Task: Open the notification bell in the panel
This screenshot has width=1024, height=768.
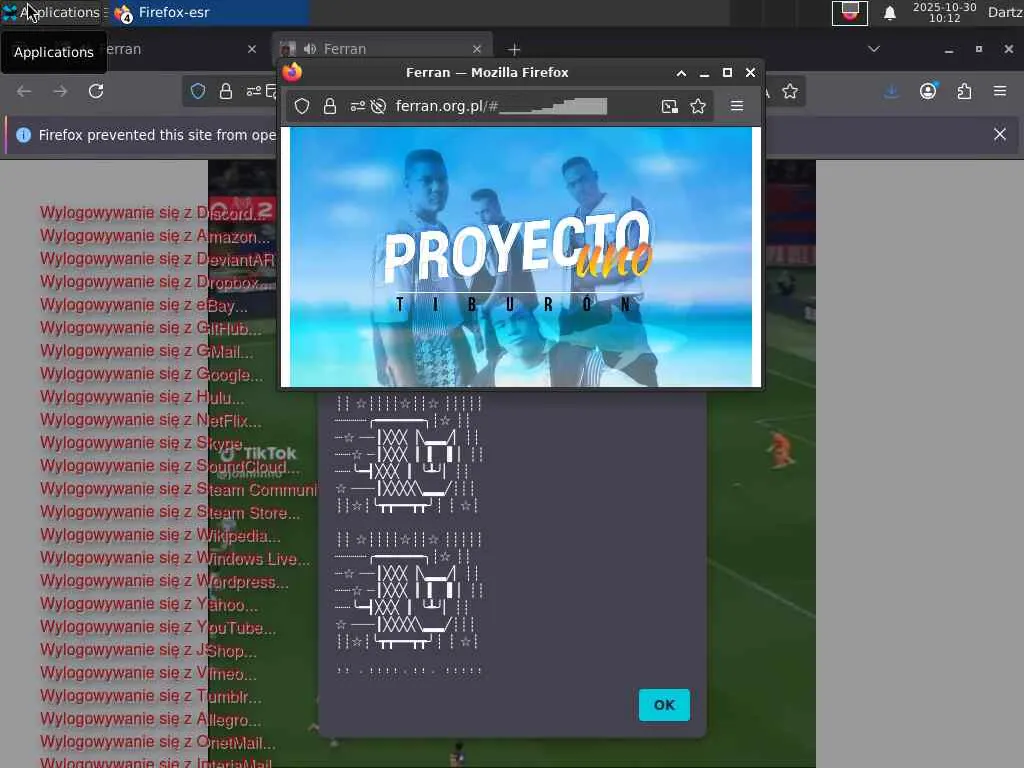Action: [889, 12]
